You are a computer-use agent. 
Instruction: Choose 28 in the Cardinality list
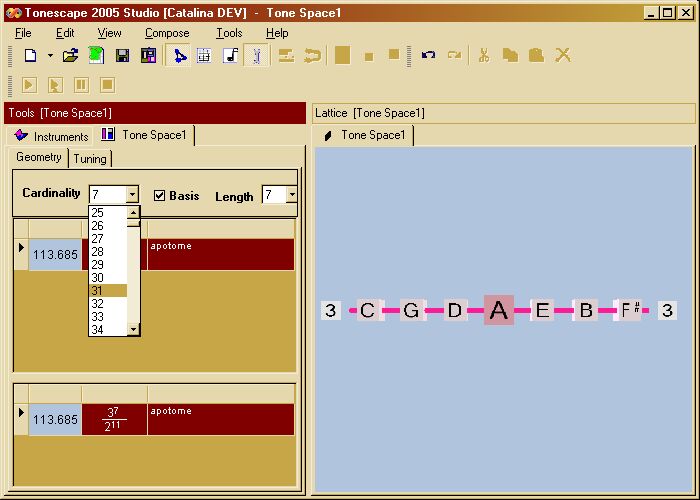coord(108,251)
